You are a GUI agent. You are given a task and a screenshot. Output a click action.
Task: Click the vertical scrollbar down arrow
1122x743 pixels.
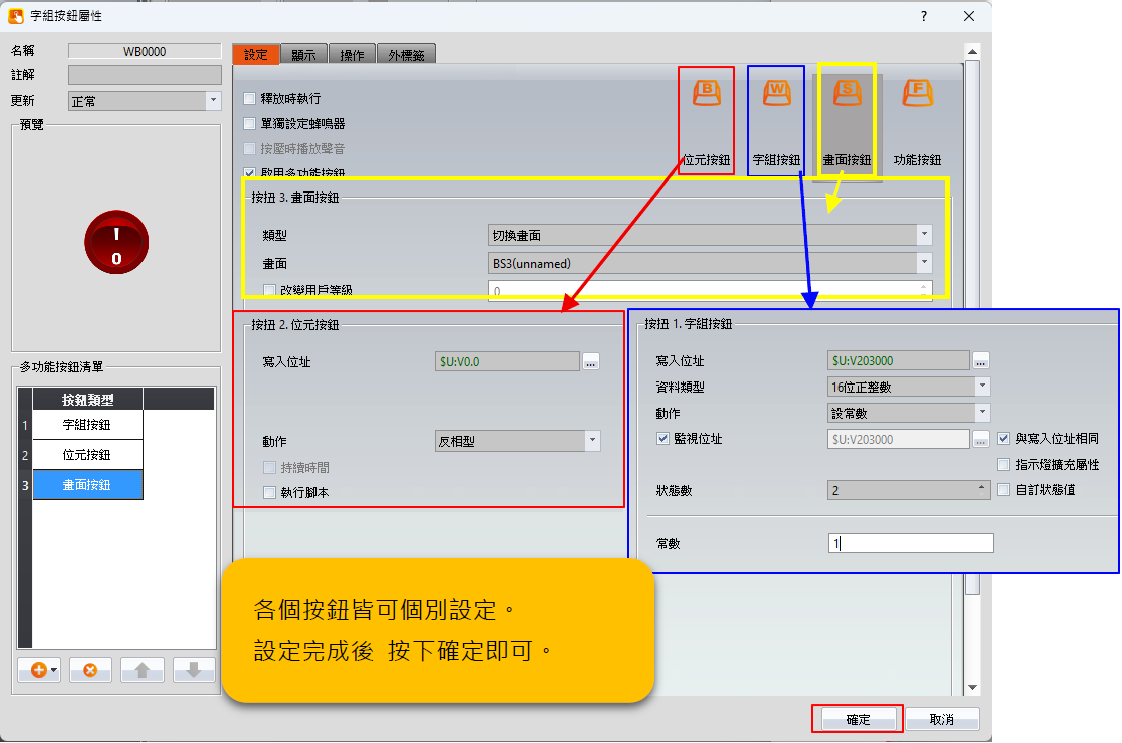971,688
